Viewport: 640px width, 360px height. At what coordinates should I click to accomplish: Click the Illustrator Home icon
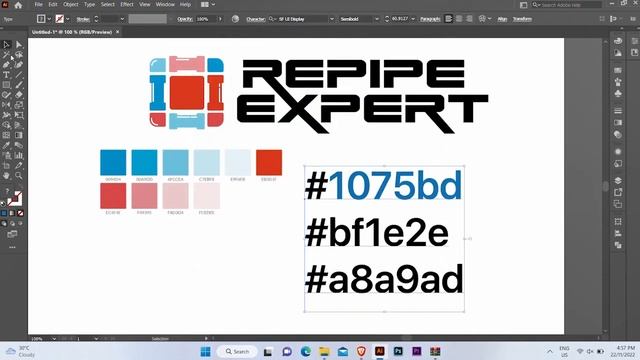click(x=18, y=5)
